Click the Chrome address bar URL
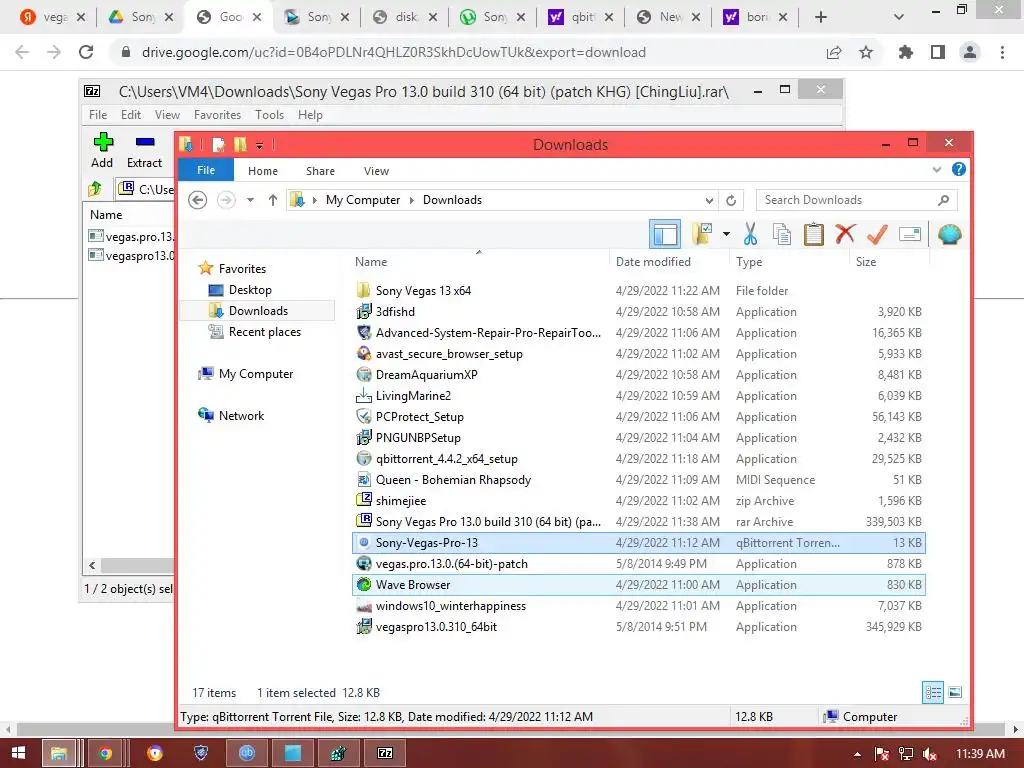This screenshot has width=1024, height=768. (394, 52)
